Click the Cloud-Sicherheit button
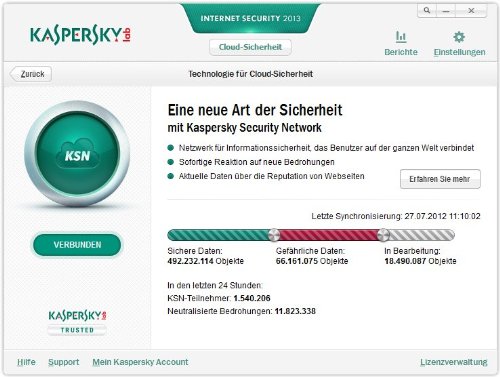This screenshot has height=377, width=500. [x=250, y=47]
